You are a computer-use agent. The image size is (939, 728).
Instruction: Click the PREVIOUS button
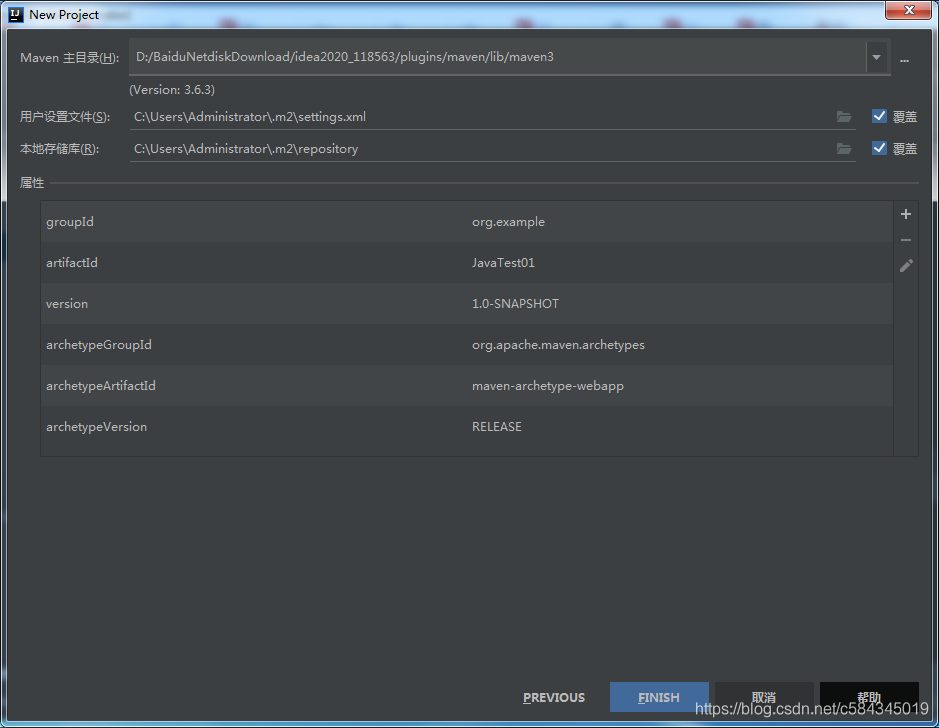tap(554, 697)
